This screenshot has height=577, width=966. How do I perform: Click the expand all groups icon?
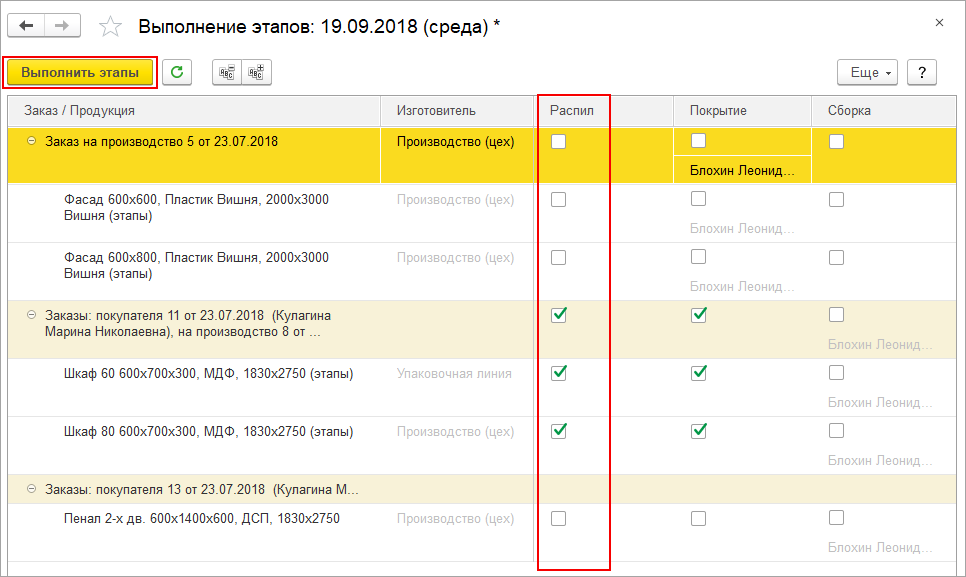257,72
